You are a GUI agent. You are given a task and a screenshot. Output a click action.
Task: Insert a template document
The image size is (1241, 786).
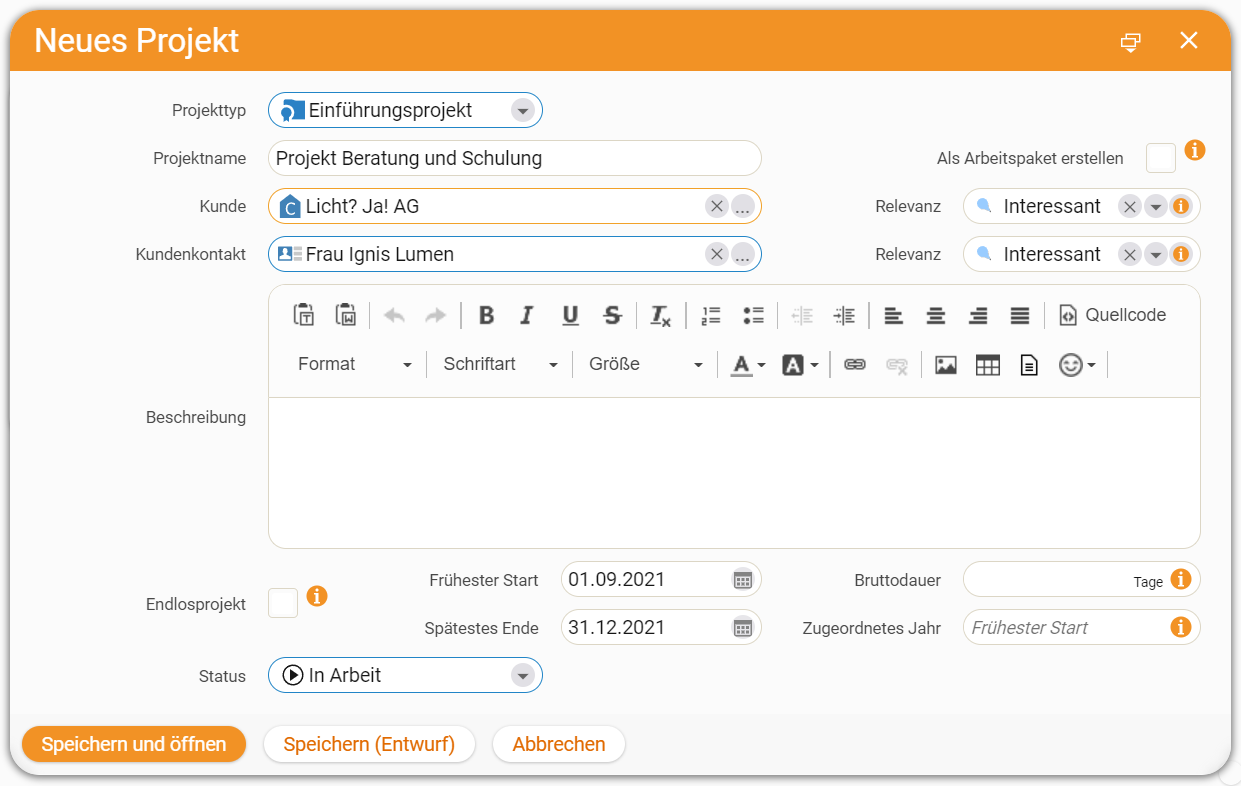[x=1029, y=365]
